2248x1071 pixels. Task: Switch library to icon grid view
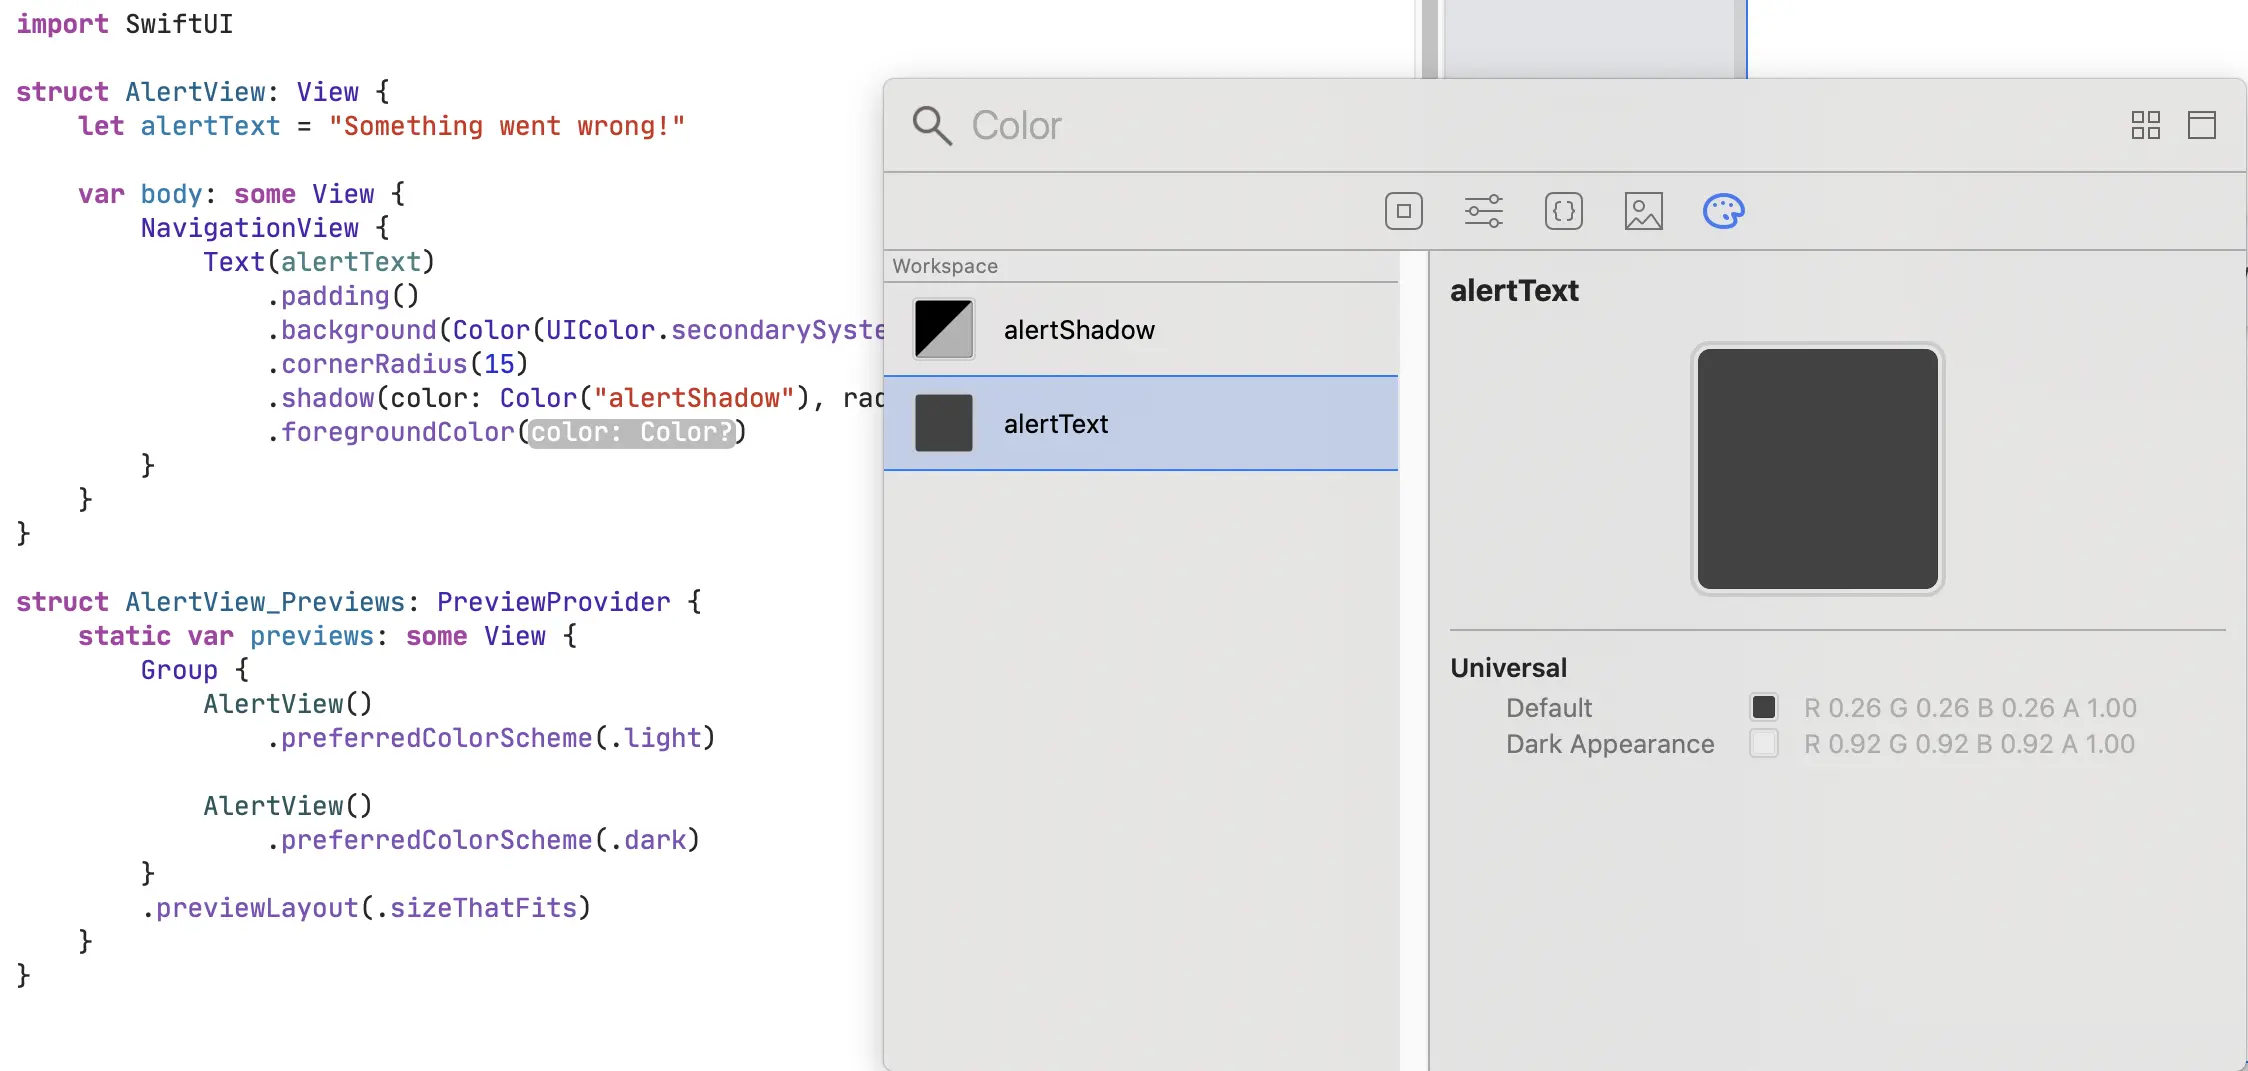(x=2145, y=125)
